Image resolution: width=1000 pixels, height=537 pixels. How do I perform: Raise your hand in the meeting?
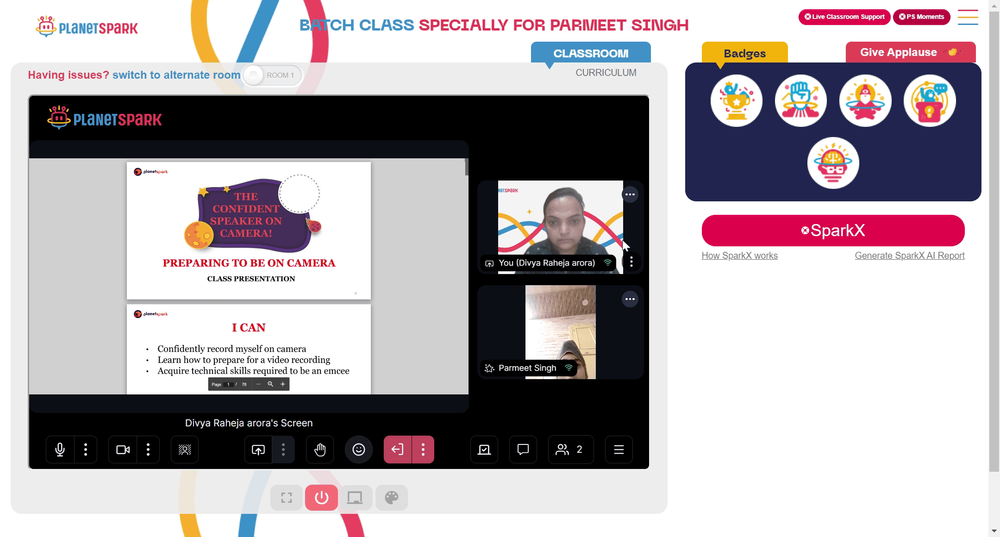point(320,450)
